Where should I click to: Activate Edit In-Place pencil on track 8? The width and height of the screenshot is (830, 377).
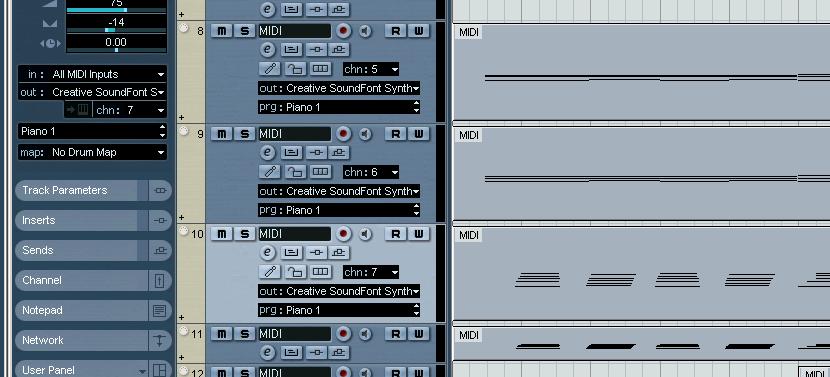270,69
